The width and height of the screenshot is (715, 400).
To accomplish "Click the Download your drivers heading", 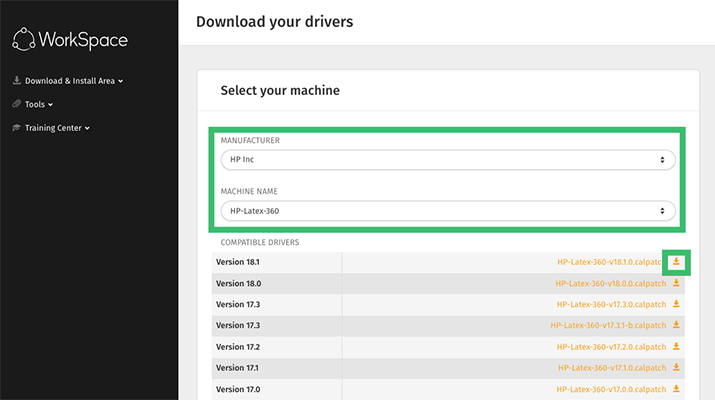I will (x=275, y=22).
